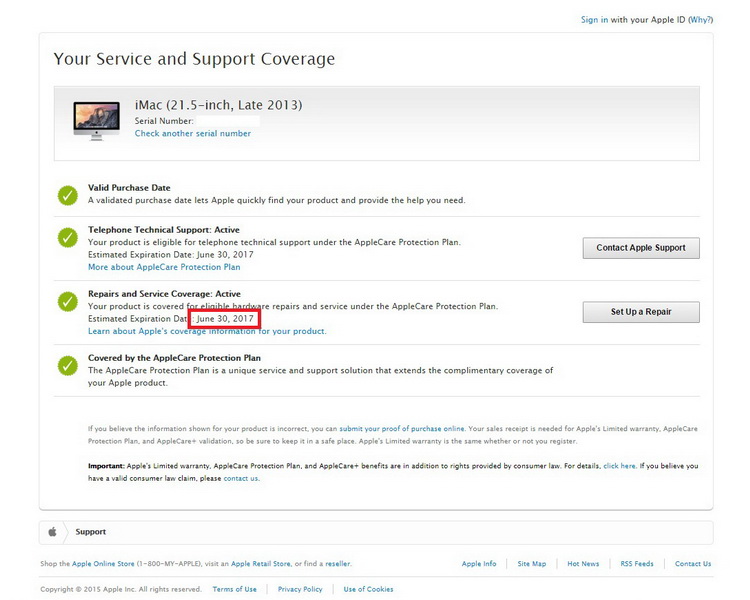The image size is (750, 600).
Task: Open Use of Cookies link
Action: [368, 589]
